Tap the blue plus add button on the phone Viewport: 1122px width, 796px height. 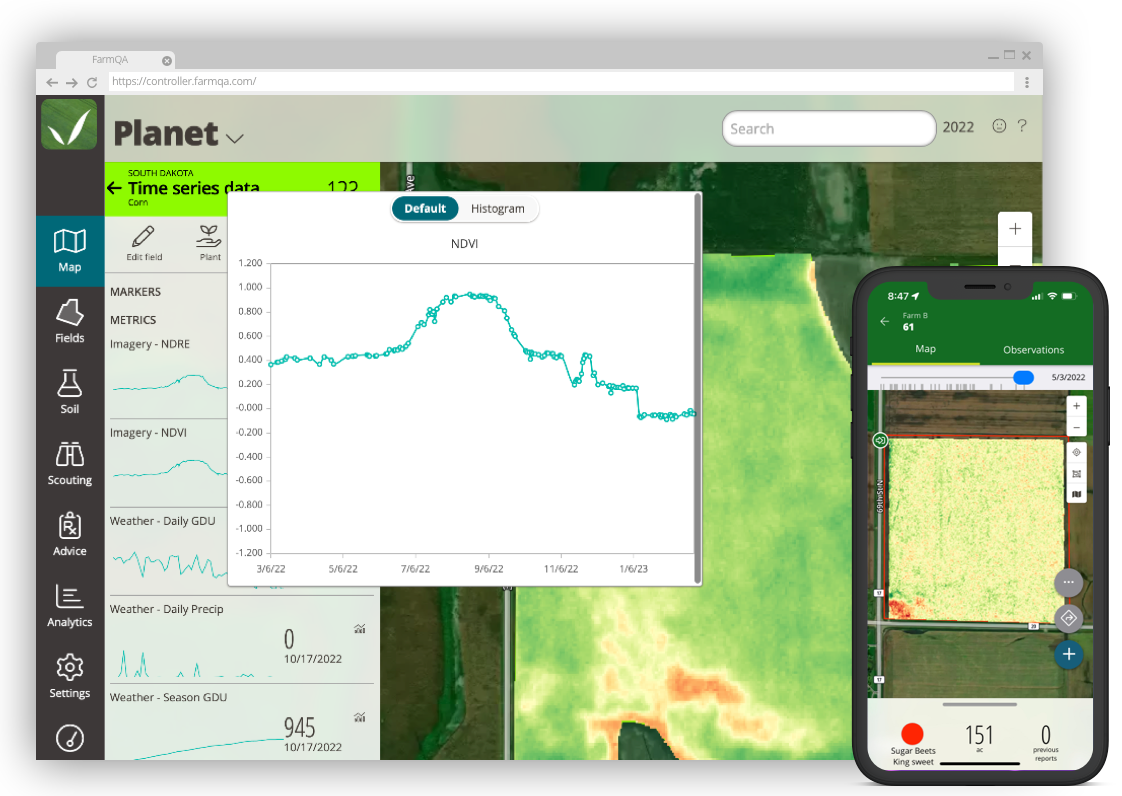click(1068, 654)
